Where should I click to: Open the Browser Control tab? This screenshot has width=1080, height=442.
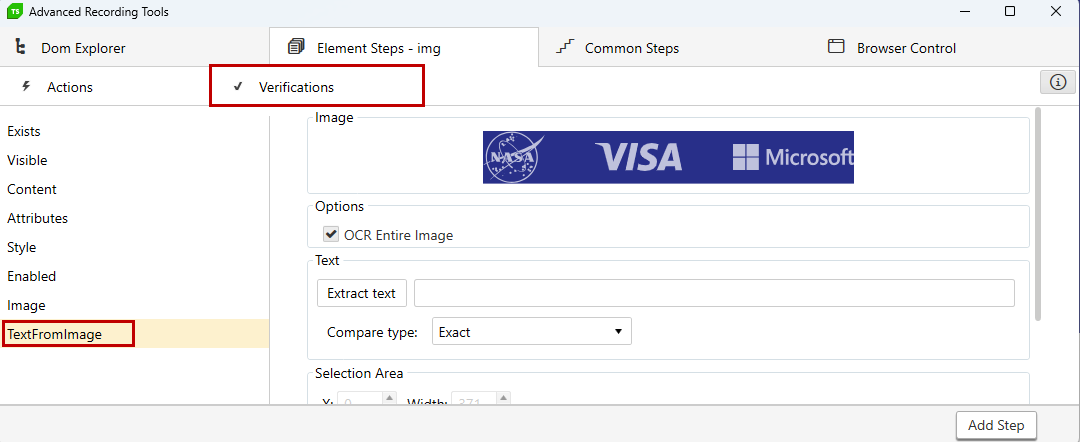click(x=942, y=48)
